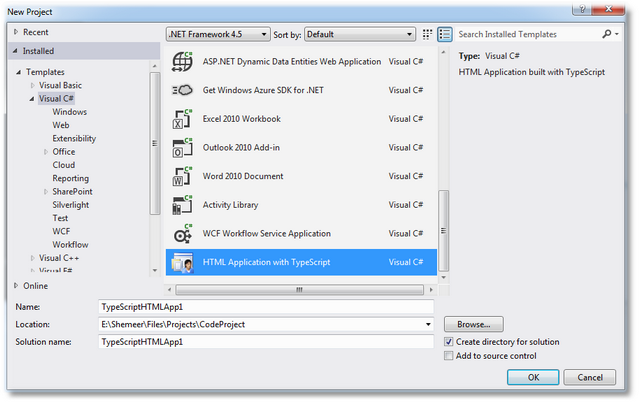Open the Sort by Default dropdown
This screenshot has width=640, height=405.
pyautogui.click(x=360, y=34)
